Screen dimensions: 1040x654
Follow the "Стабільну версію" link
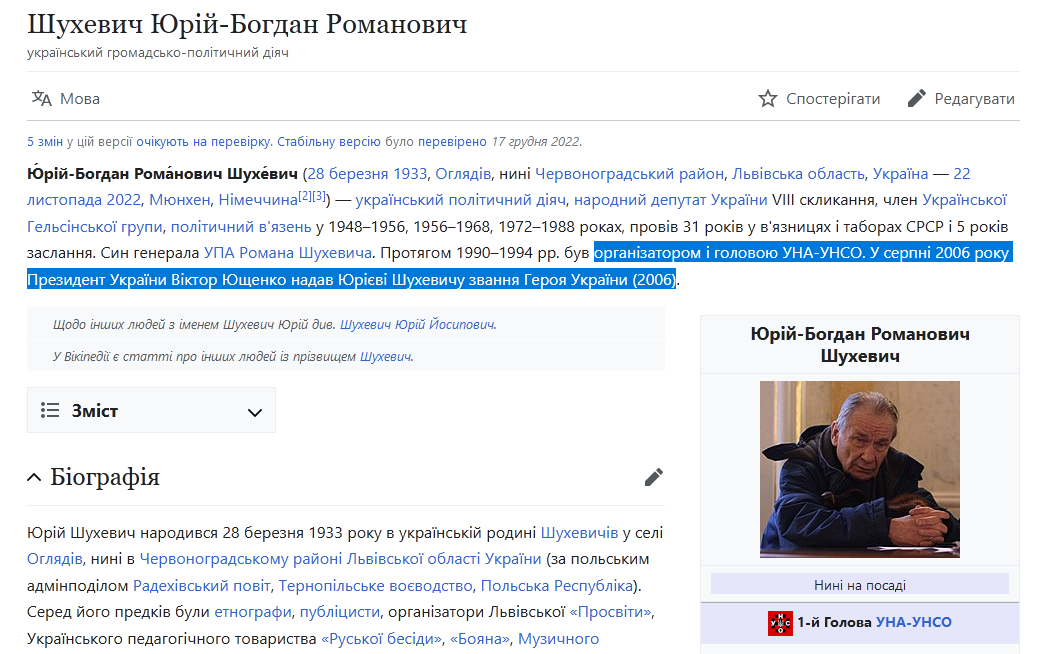tap(328, 141)
